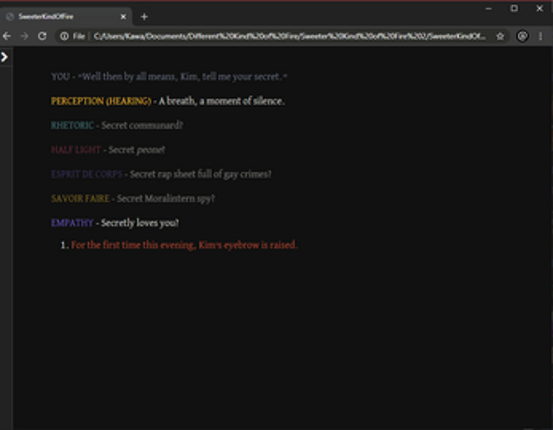
Task: Maximize the browser window
Action: coord(514,8)
